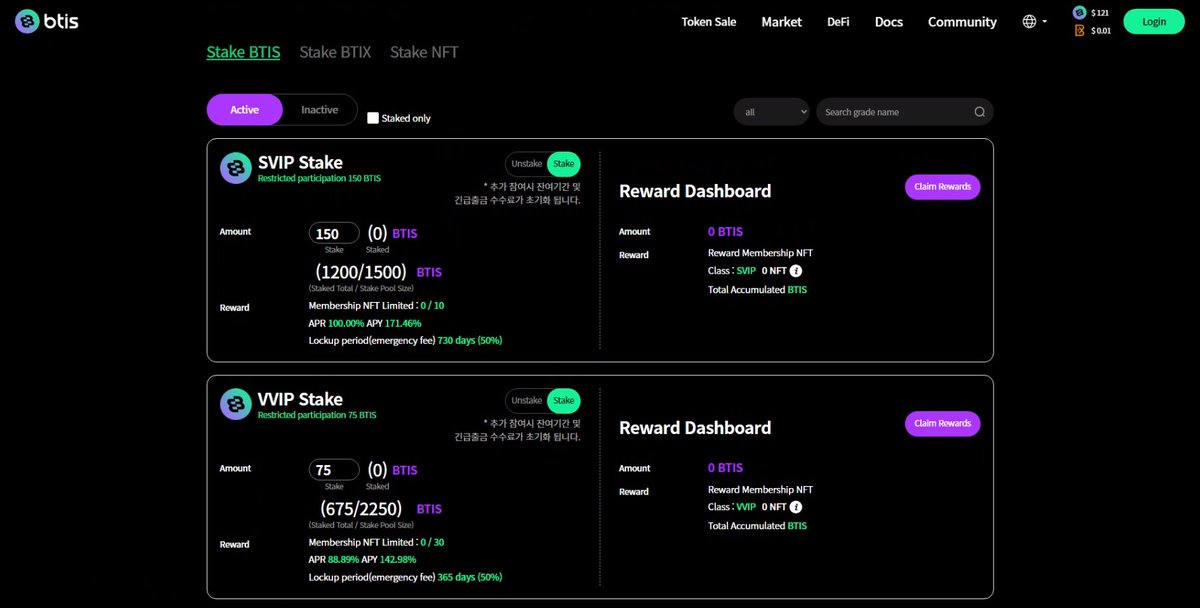
Task: Expand the language dropdown arrow
Action: pos(1045,21)
